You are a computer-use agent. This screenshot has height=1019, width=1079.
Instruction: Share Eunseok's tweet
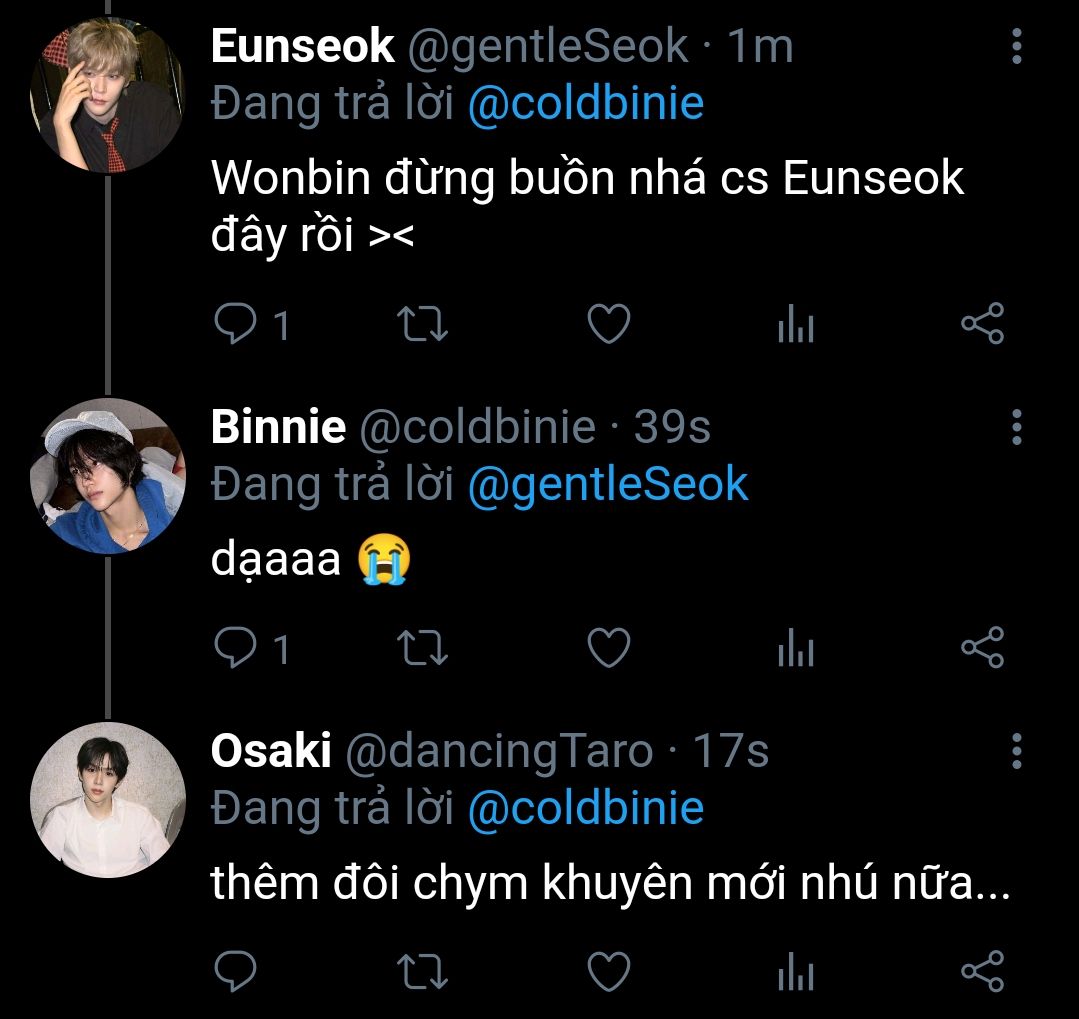982,325
